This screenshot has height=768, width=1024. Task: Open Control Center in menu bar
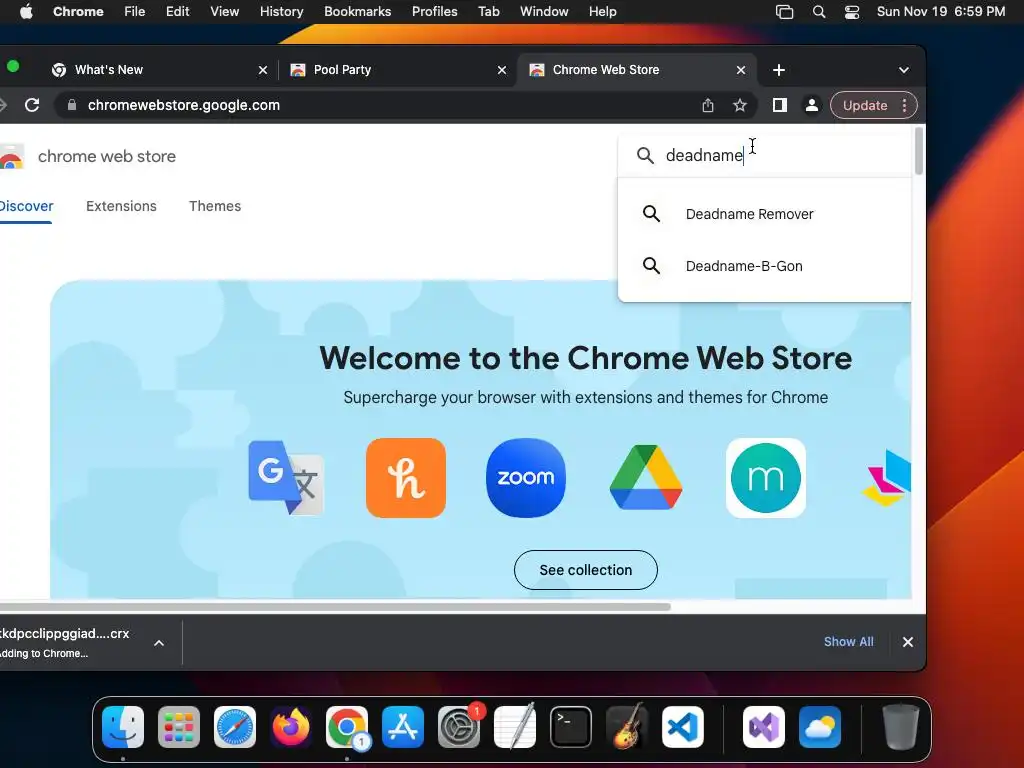tap(852, 12)
